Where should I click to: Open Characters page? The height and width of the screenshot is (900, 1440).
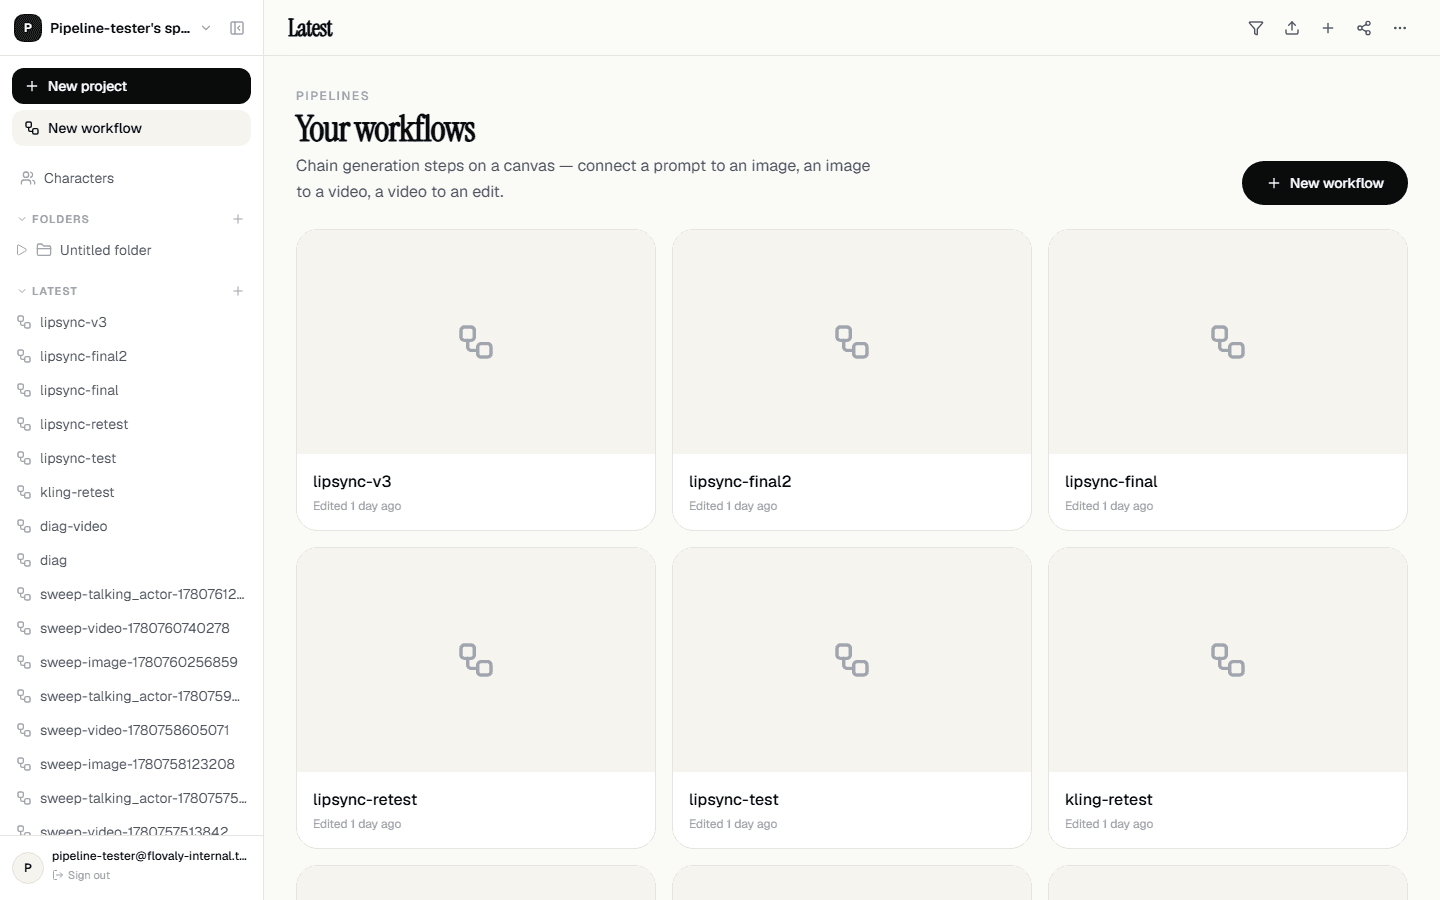(x=131, y=178)
